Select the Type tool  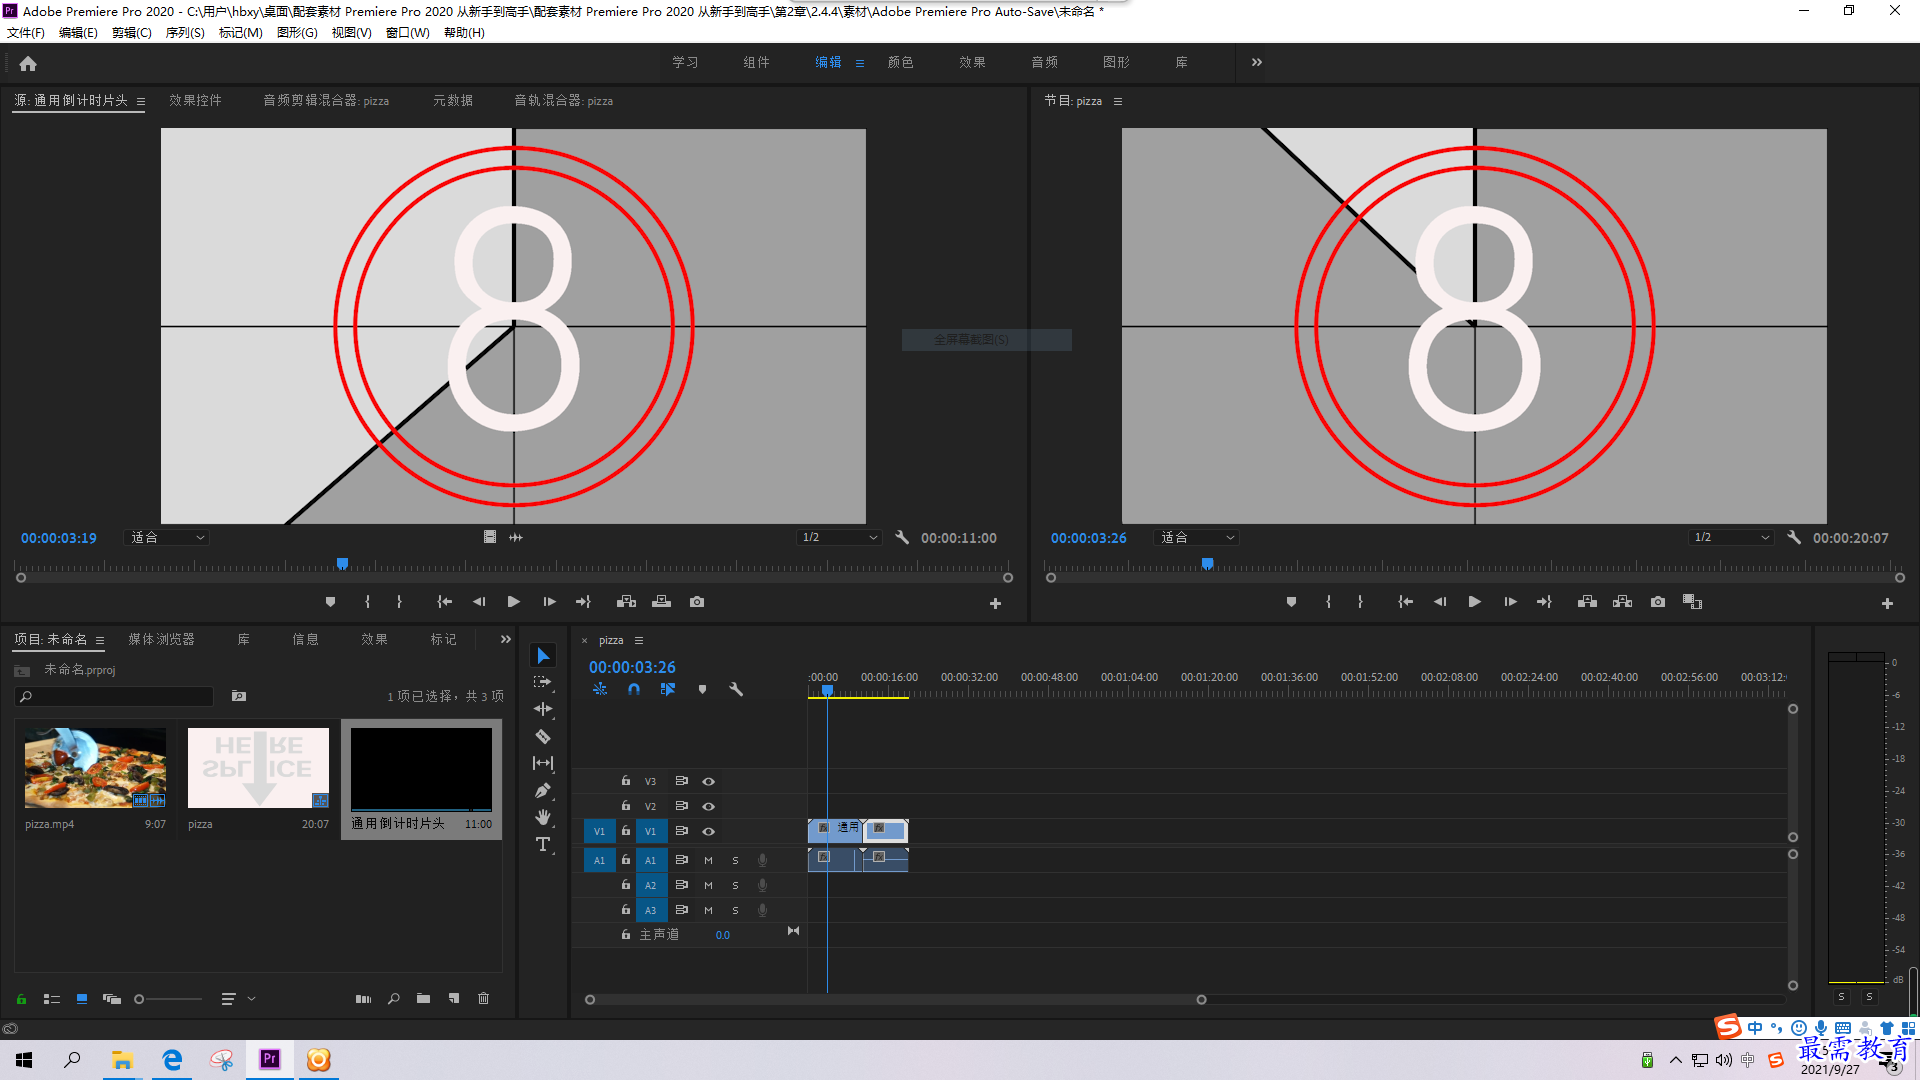click(543, 845)
